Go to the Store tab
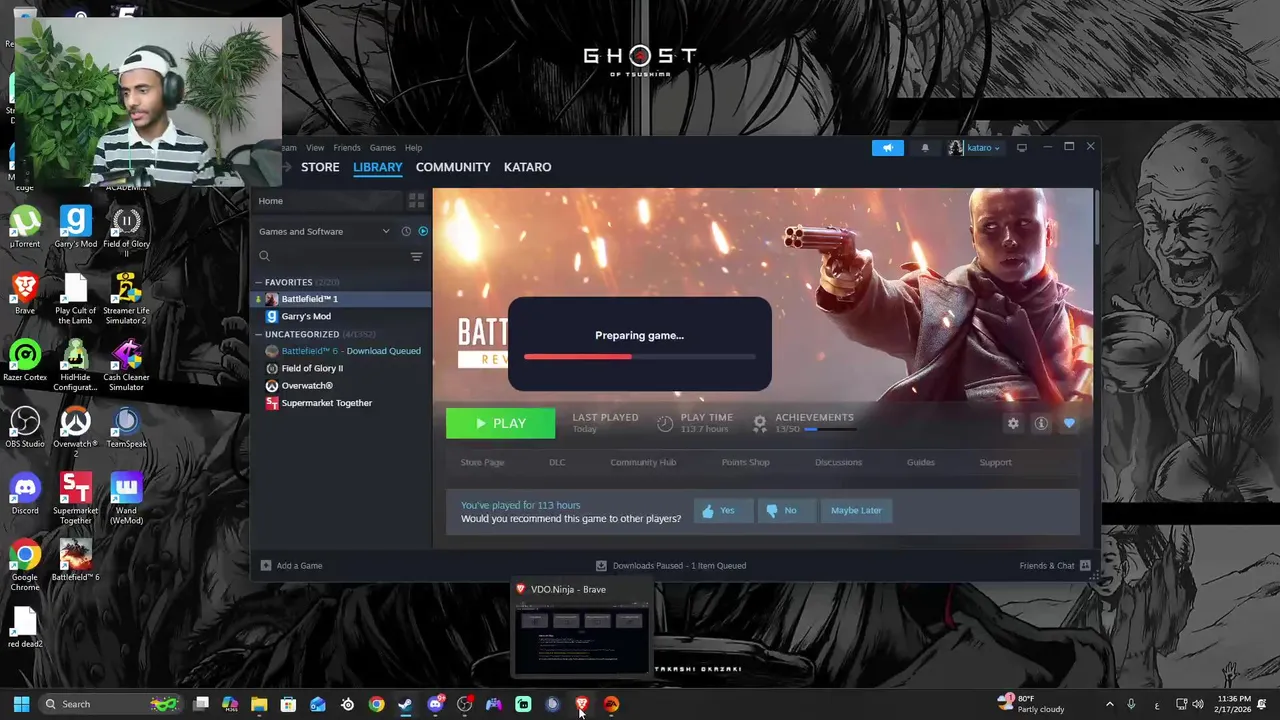 [320, 167]
